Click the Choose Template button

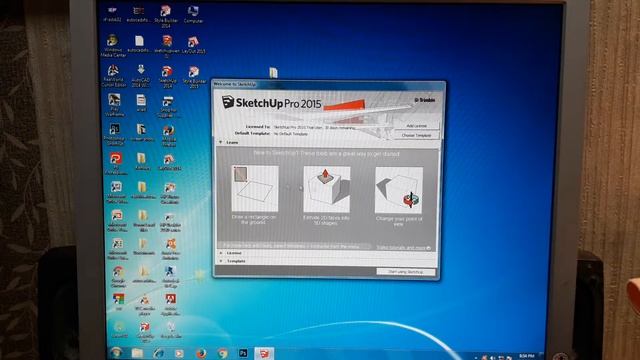416,135
